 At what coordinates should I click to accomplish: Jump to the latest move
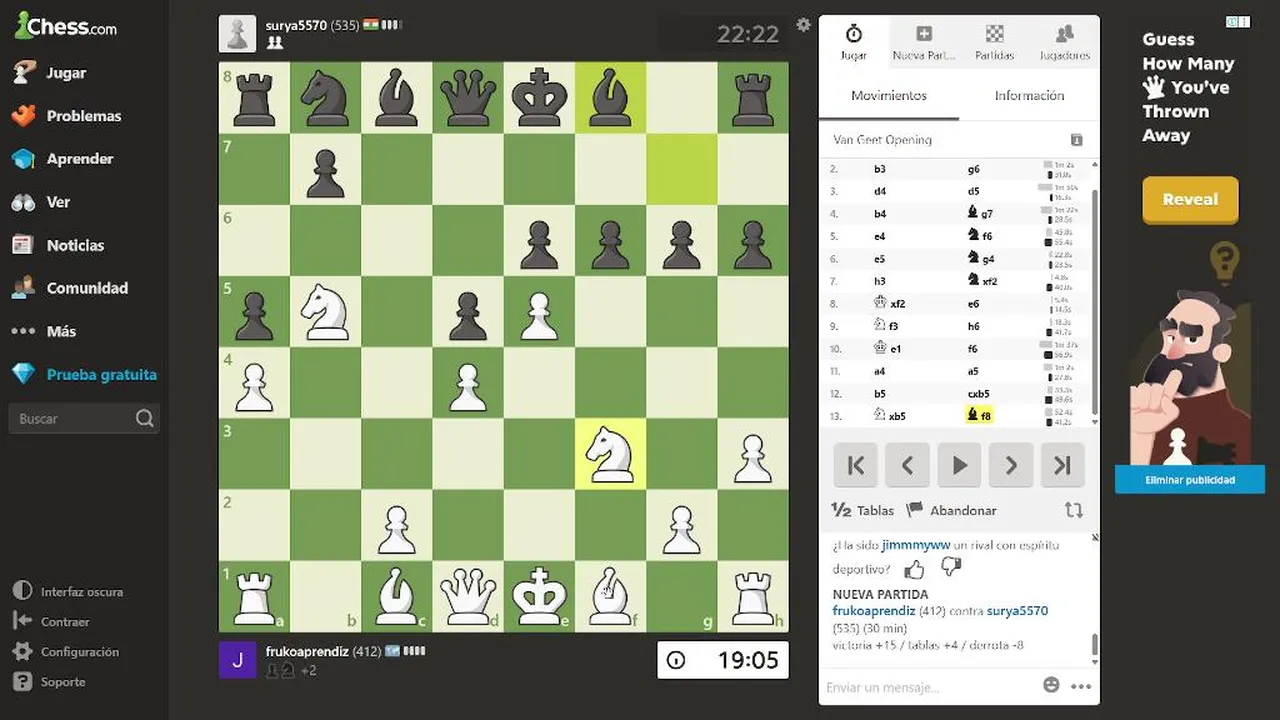click(1063, 465)
